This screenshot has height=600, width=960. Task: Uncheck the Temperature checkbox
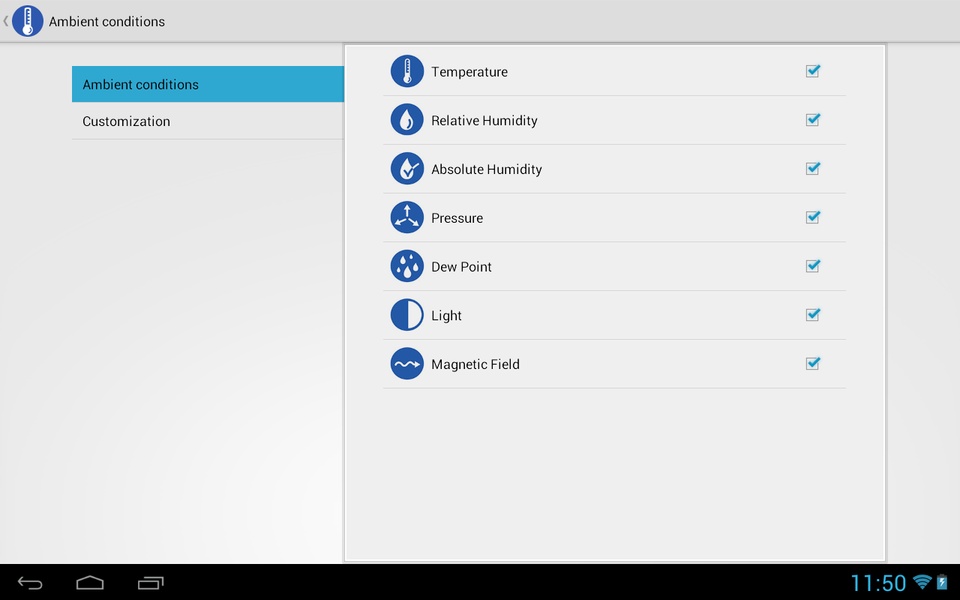813,71
